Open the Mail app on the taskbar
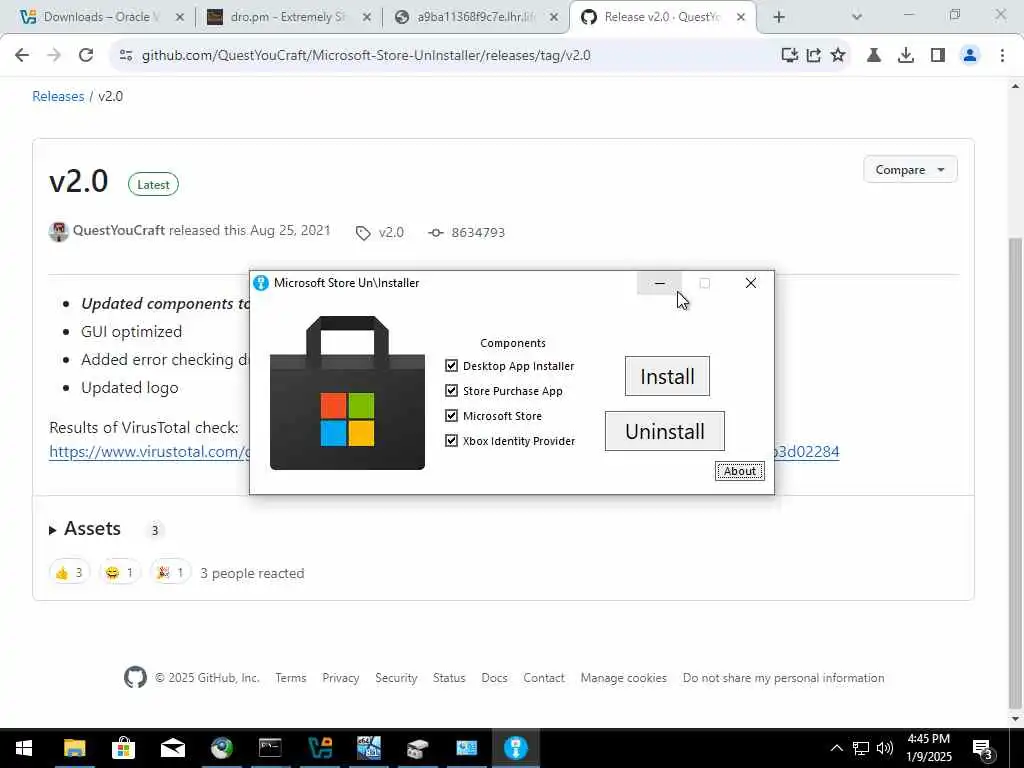 [172, 748]
